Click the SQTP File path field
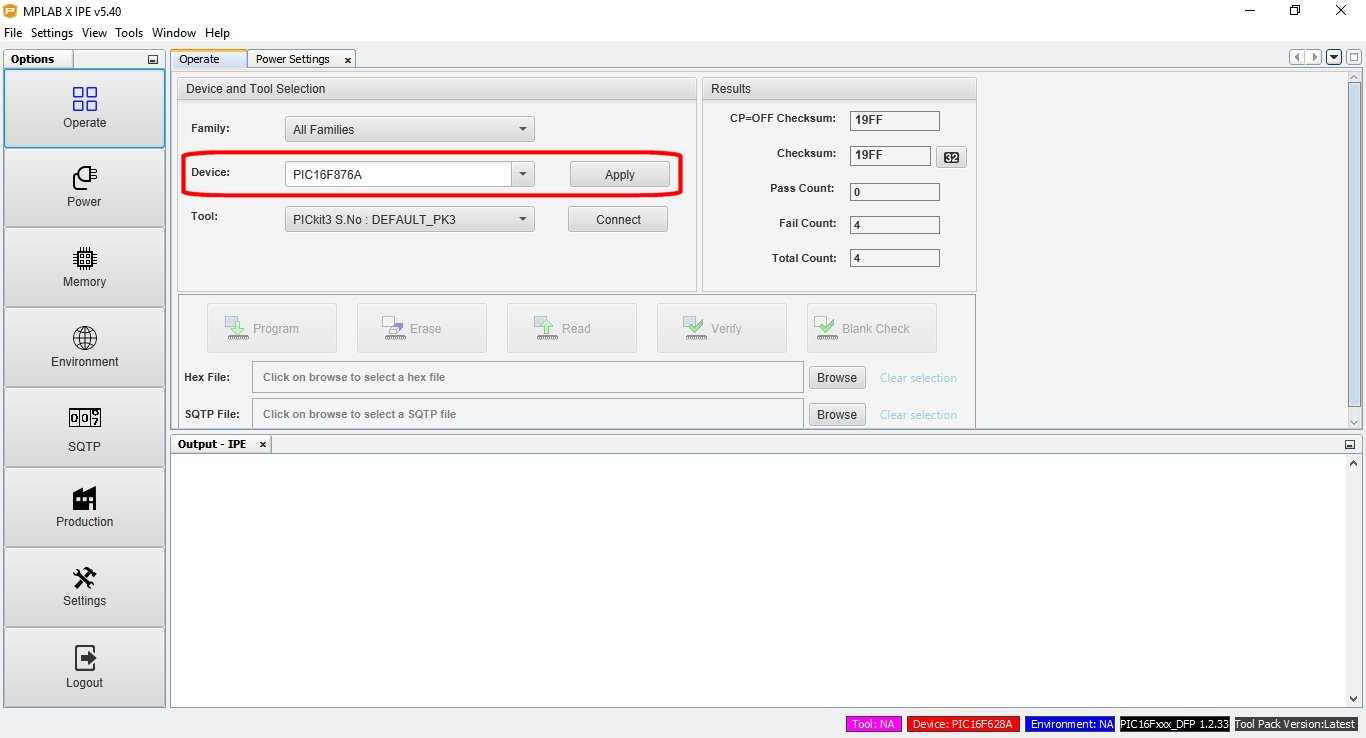Image resolution: width=1366 pixels, height=738 pixels. [x=528, y=414]
